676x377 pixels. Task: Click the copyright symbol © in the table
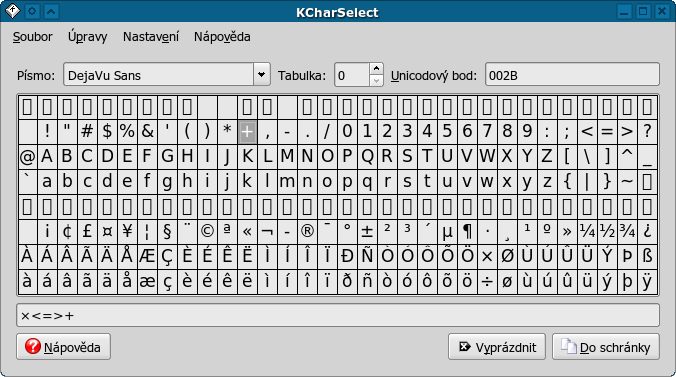[207, 232]
